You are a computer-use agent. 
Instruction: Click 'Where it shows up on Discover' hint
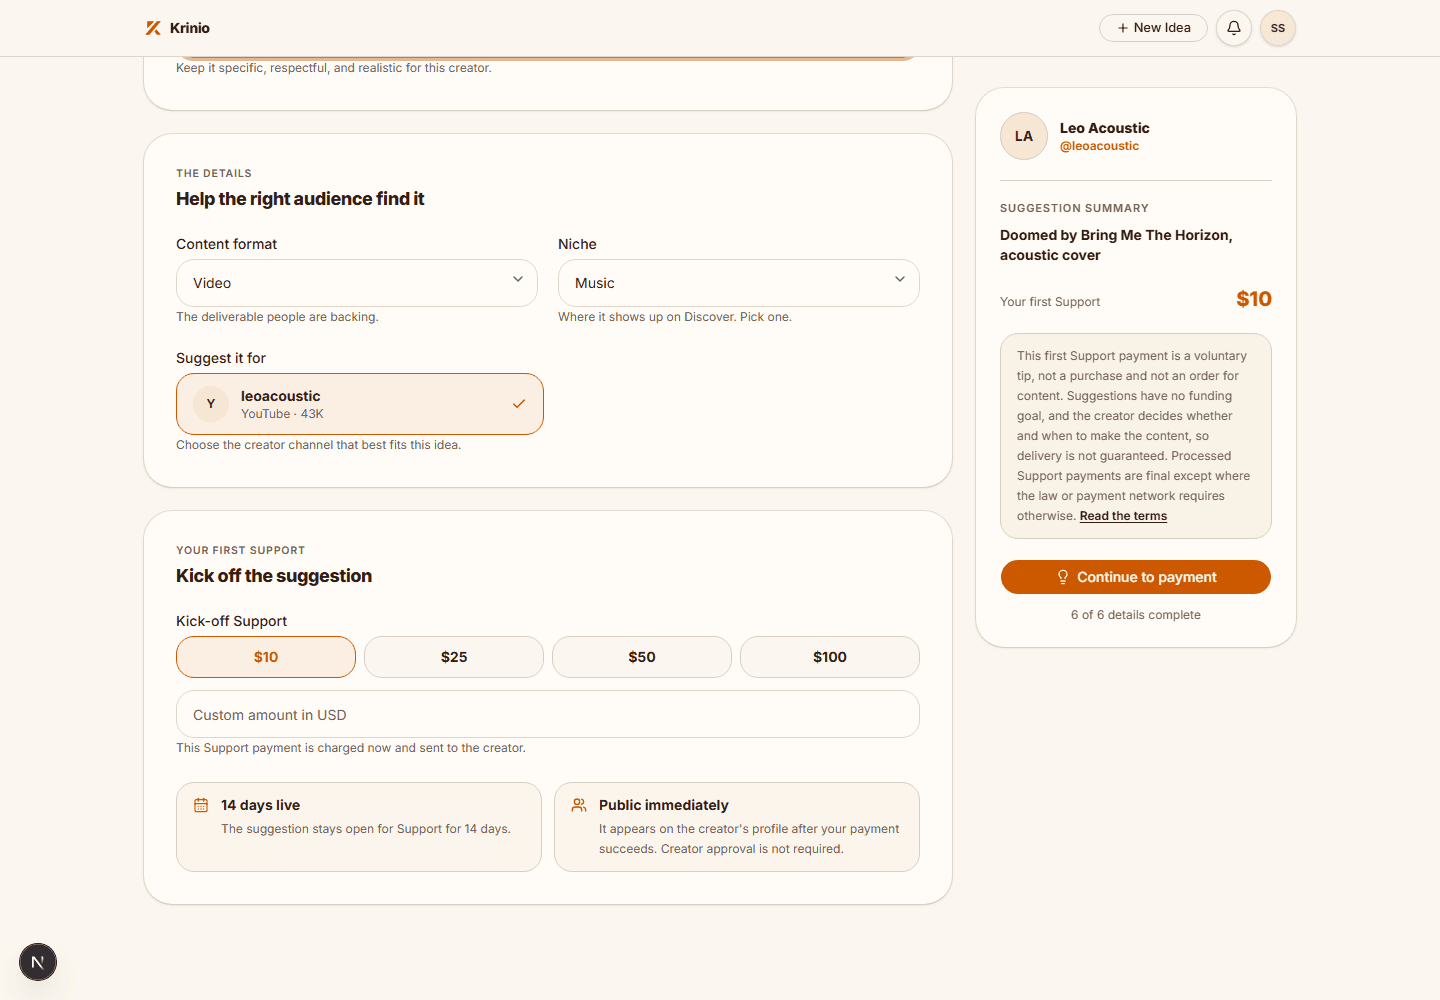pyautogui.click(x=675, y=317)
